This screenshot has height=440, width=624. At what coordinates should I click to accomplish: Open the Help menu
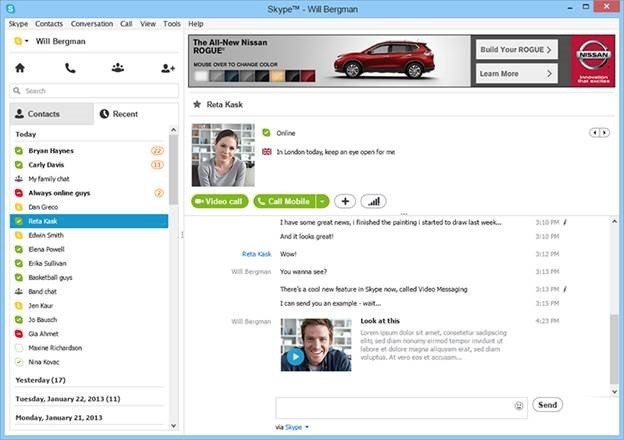[196, 24]
